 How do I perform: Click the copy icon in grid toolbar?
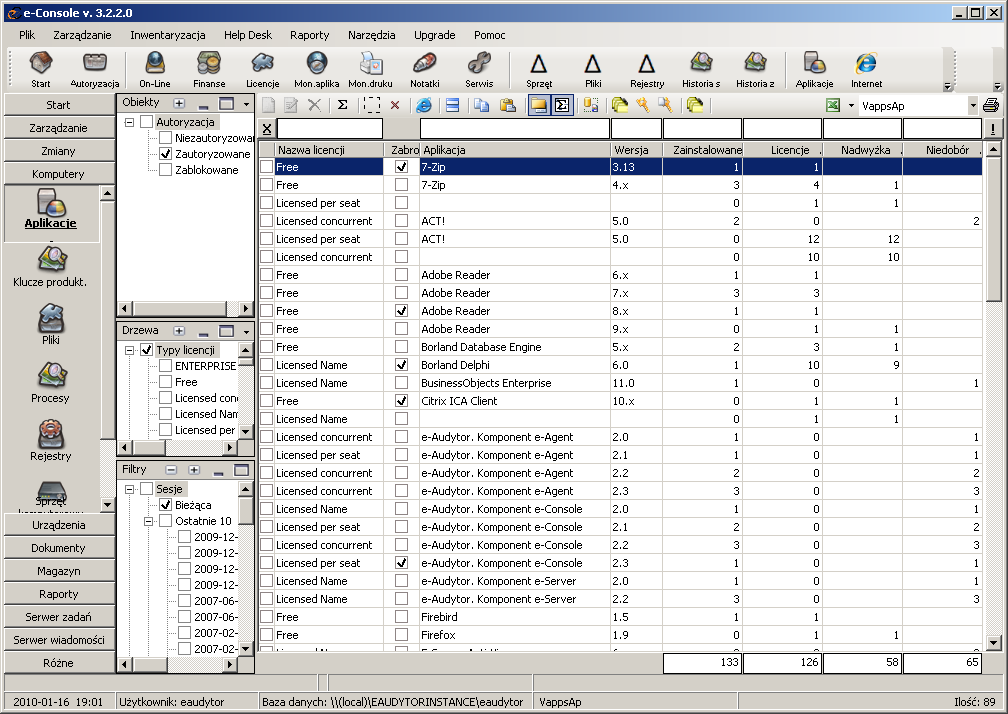point(481,105)
